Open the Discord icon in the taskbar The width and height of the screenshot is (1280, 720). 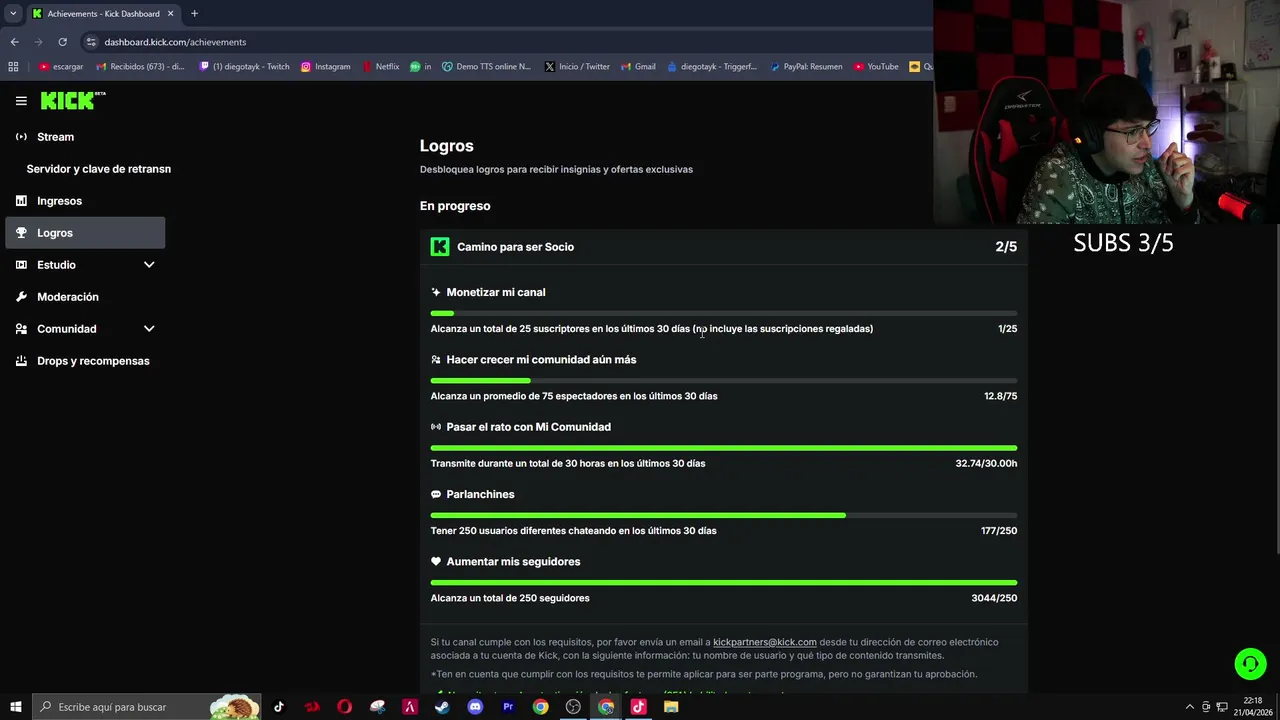click(475, 707)
